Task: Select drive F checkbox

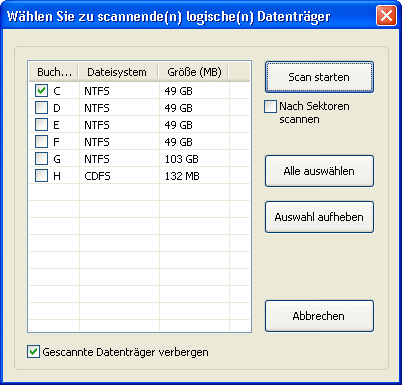Action: click(41, 142)
